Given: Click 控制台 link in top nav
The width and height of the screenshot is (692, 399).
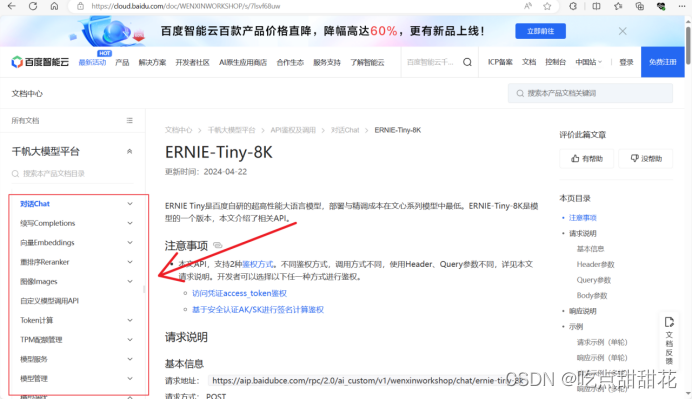Looking at the screenshot, I should (x=556, y=62).
